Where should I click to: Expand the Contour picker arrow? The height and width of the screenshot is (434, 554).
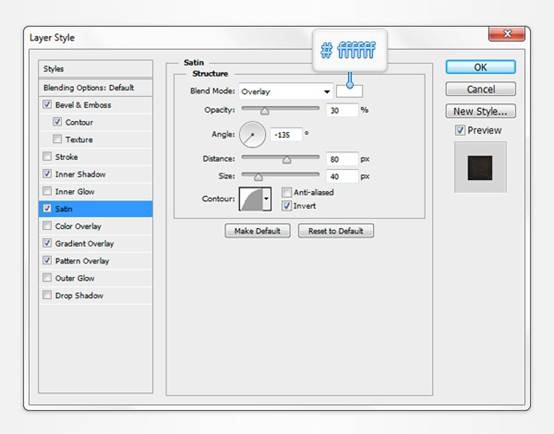coord(267,199)
